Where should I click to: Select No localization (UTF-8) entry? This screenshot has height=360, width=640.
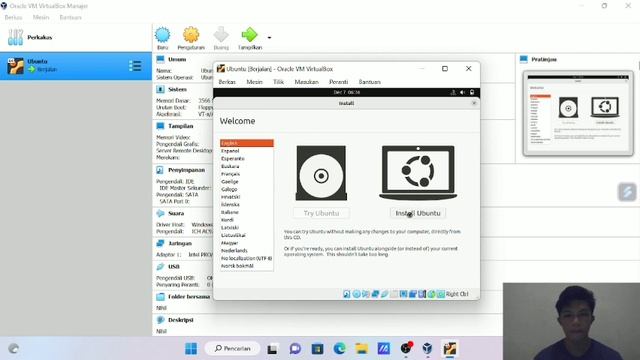click(247, 258)
